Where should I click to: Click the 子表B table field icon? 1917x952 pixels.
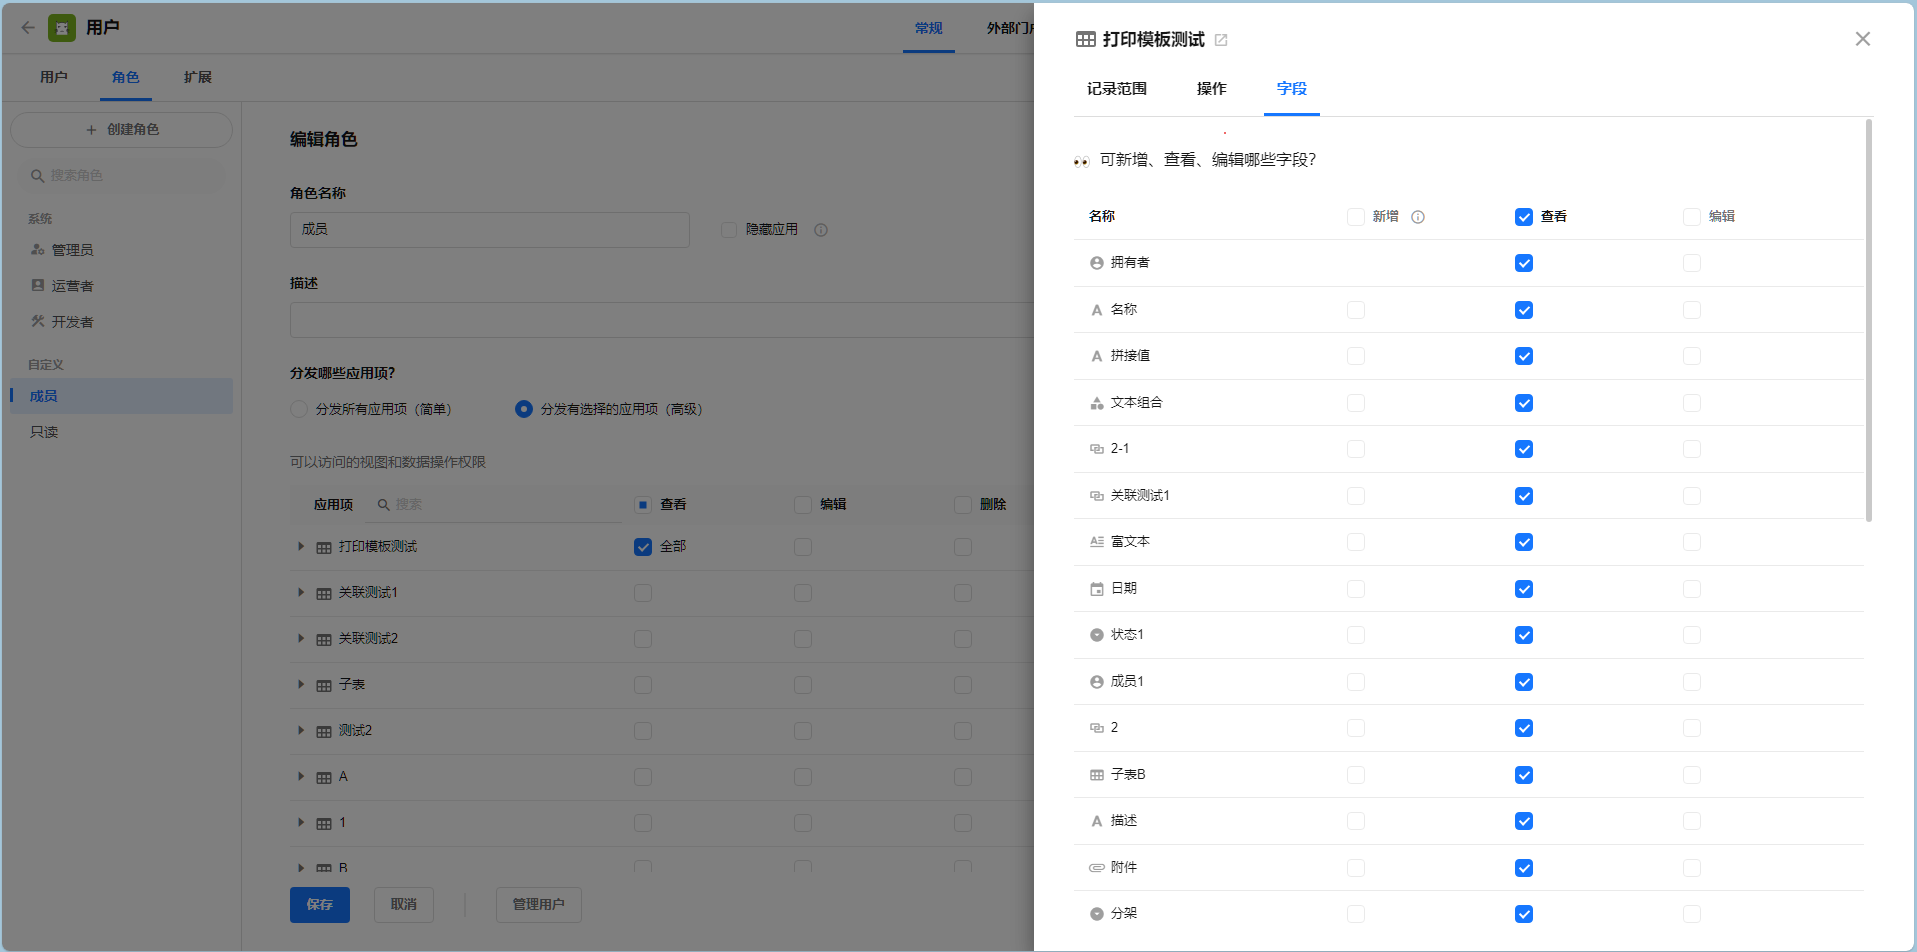pos(1097,775)
